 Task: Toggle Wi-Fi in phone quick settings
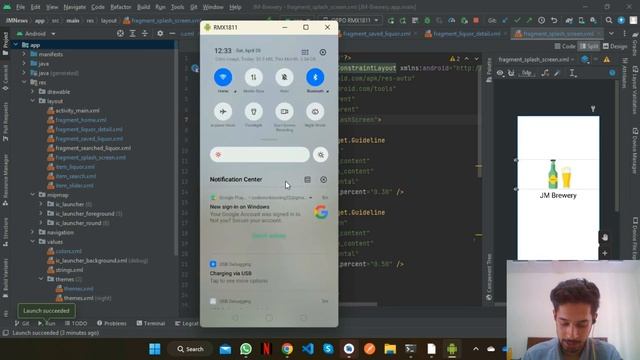point(223,77)
